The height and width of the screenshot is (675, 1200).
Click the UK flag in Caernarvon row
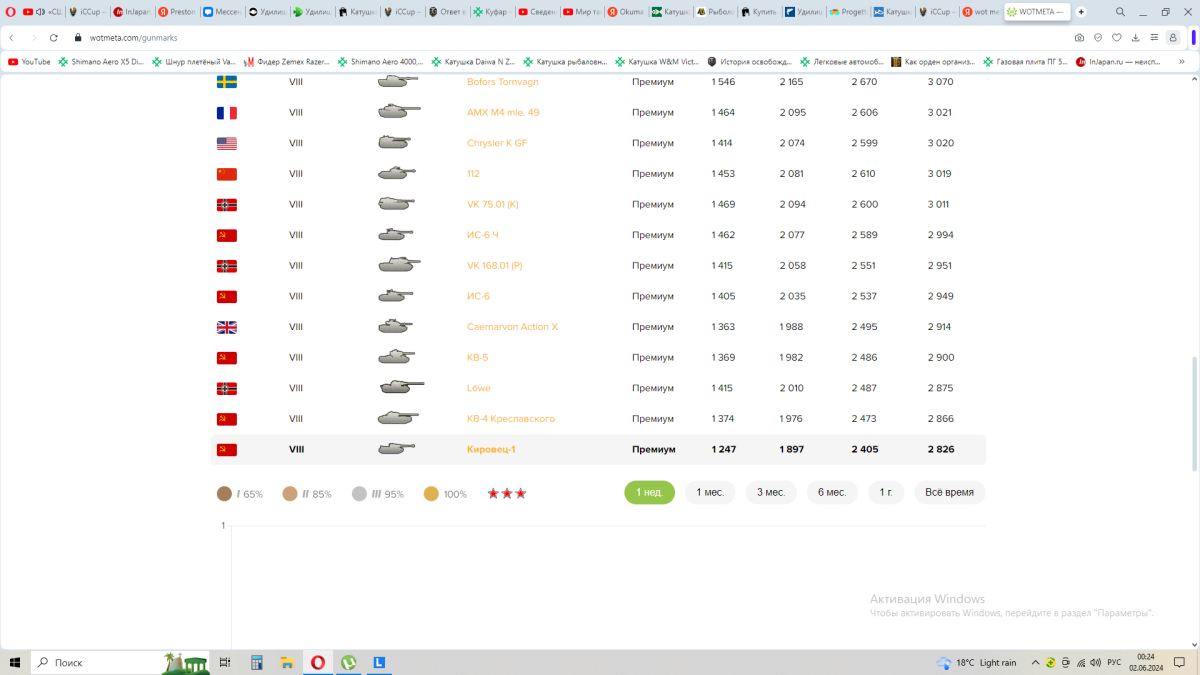click(x=227, y=327)
